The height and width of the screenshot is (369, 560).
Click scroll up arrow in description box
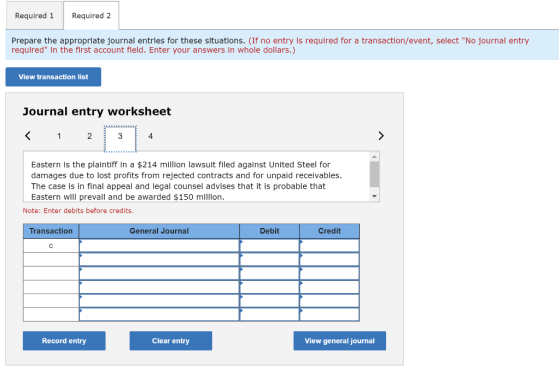click(x=374, y=157)
